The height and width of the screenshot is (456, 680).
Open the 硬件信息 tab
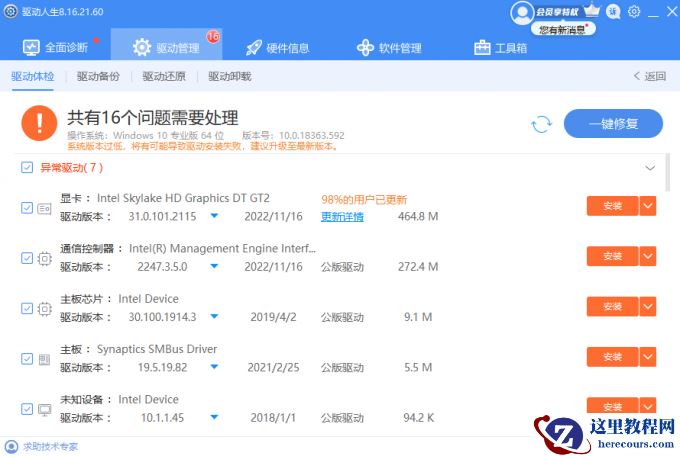click(x=278, y=47)
